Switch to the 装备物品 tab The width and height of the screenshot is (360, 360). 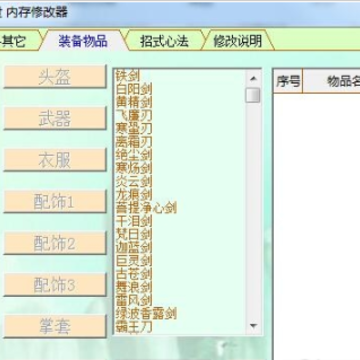tap(83, 41)
